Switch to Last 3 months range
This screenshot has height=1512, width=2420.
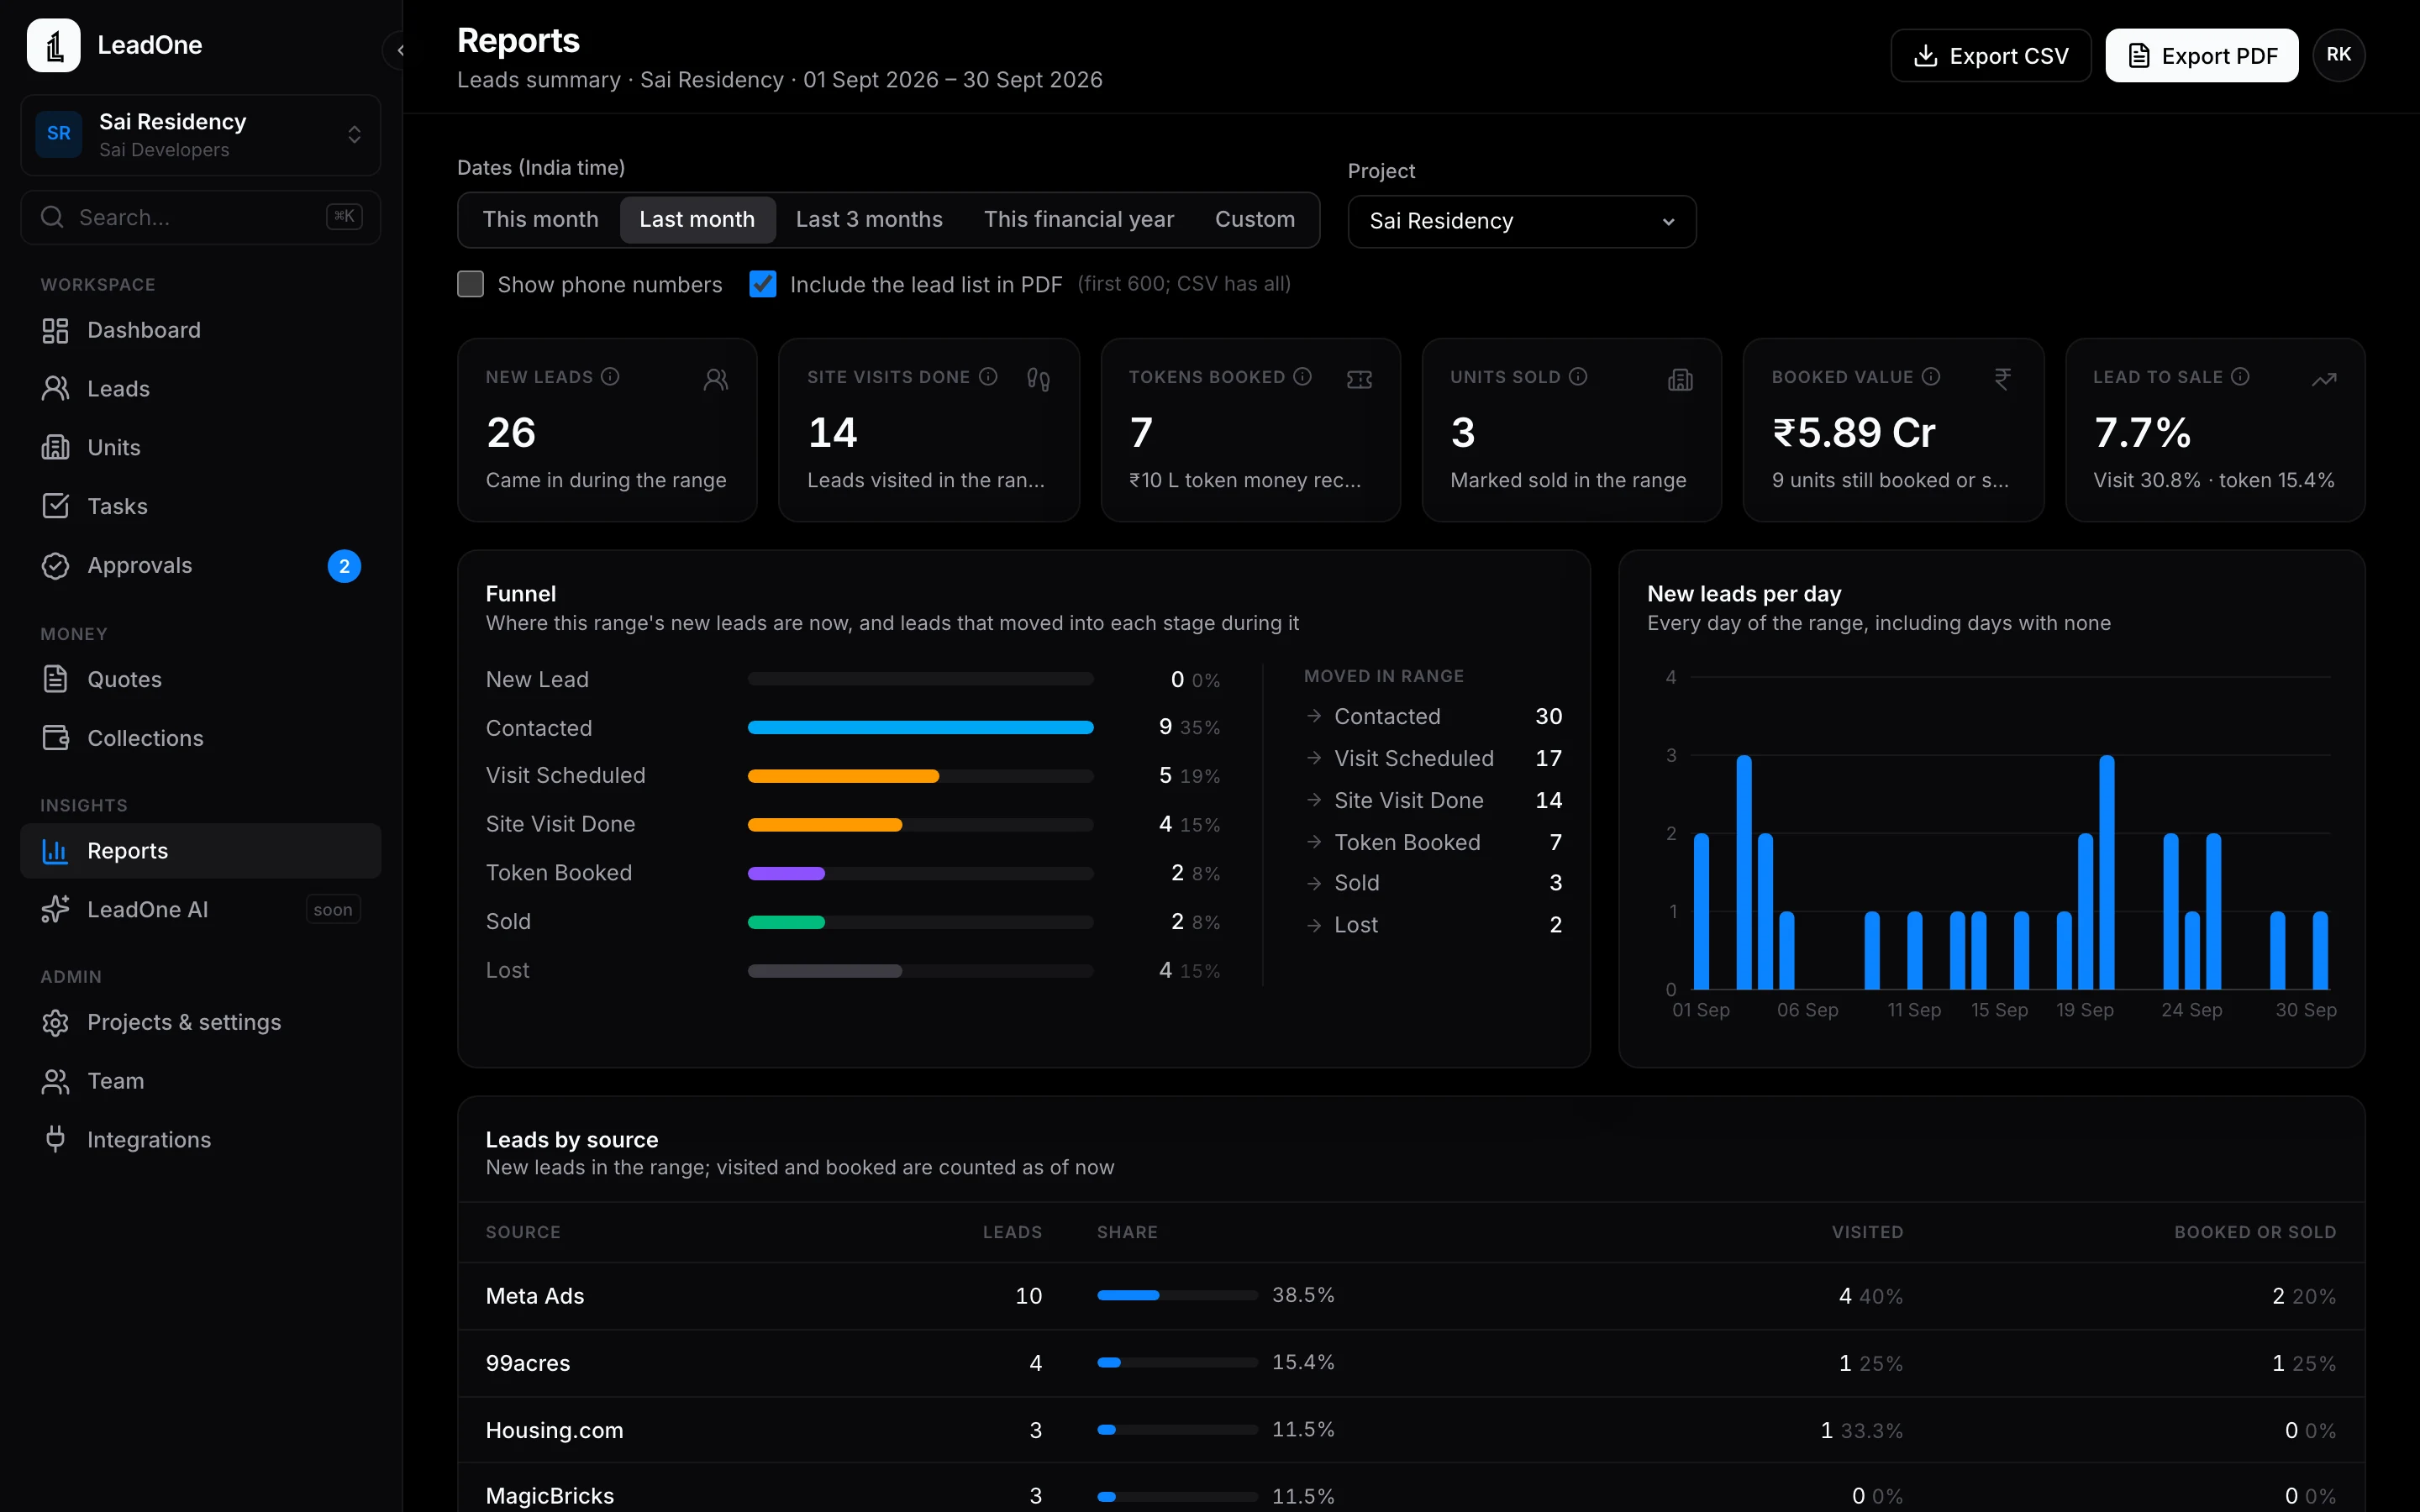869,219
